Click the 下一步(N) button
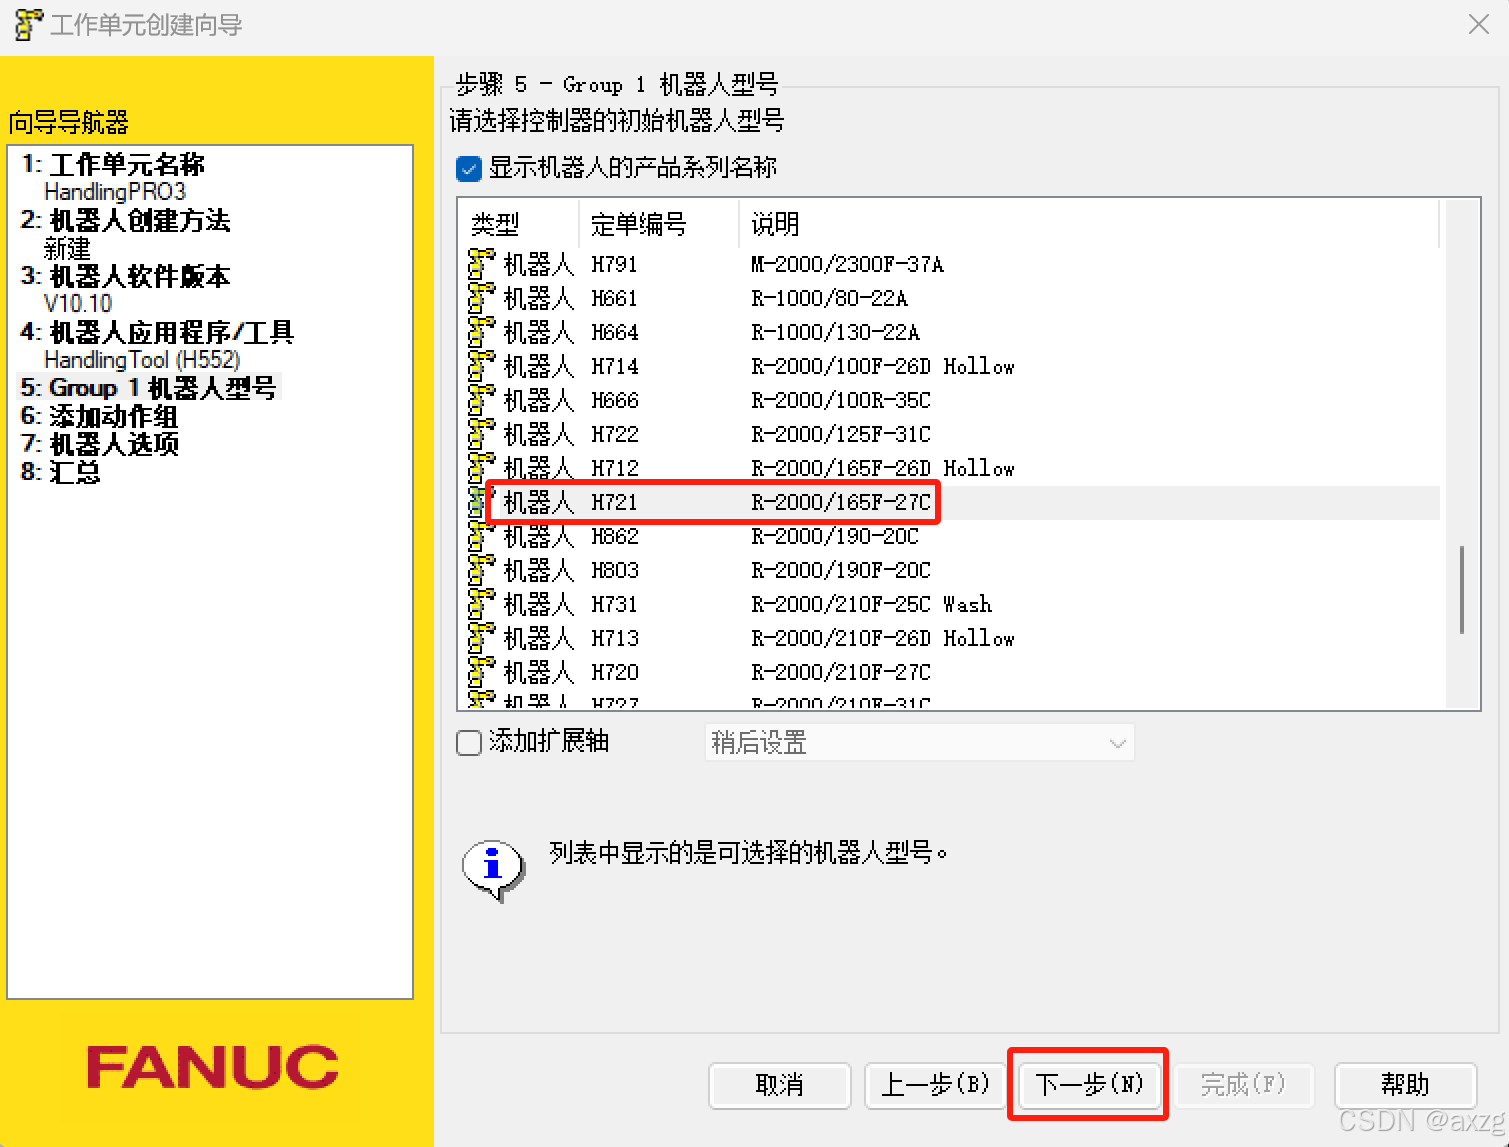Viewport: 1509px width, 1147px height. click(x=1089, y=1085)
